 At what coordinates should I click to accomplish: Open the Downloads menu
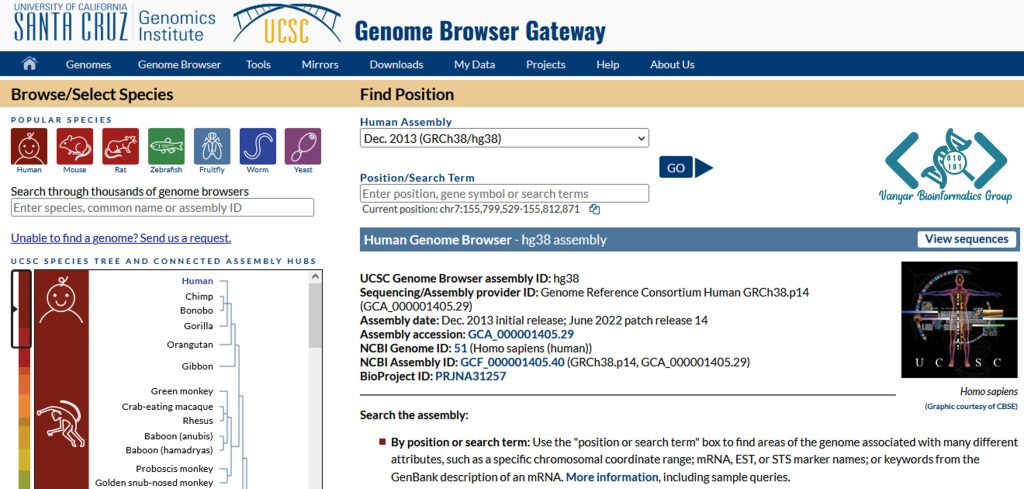coord(396,65)
